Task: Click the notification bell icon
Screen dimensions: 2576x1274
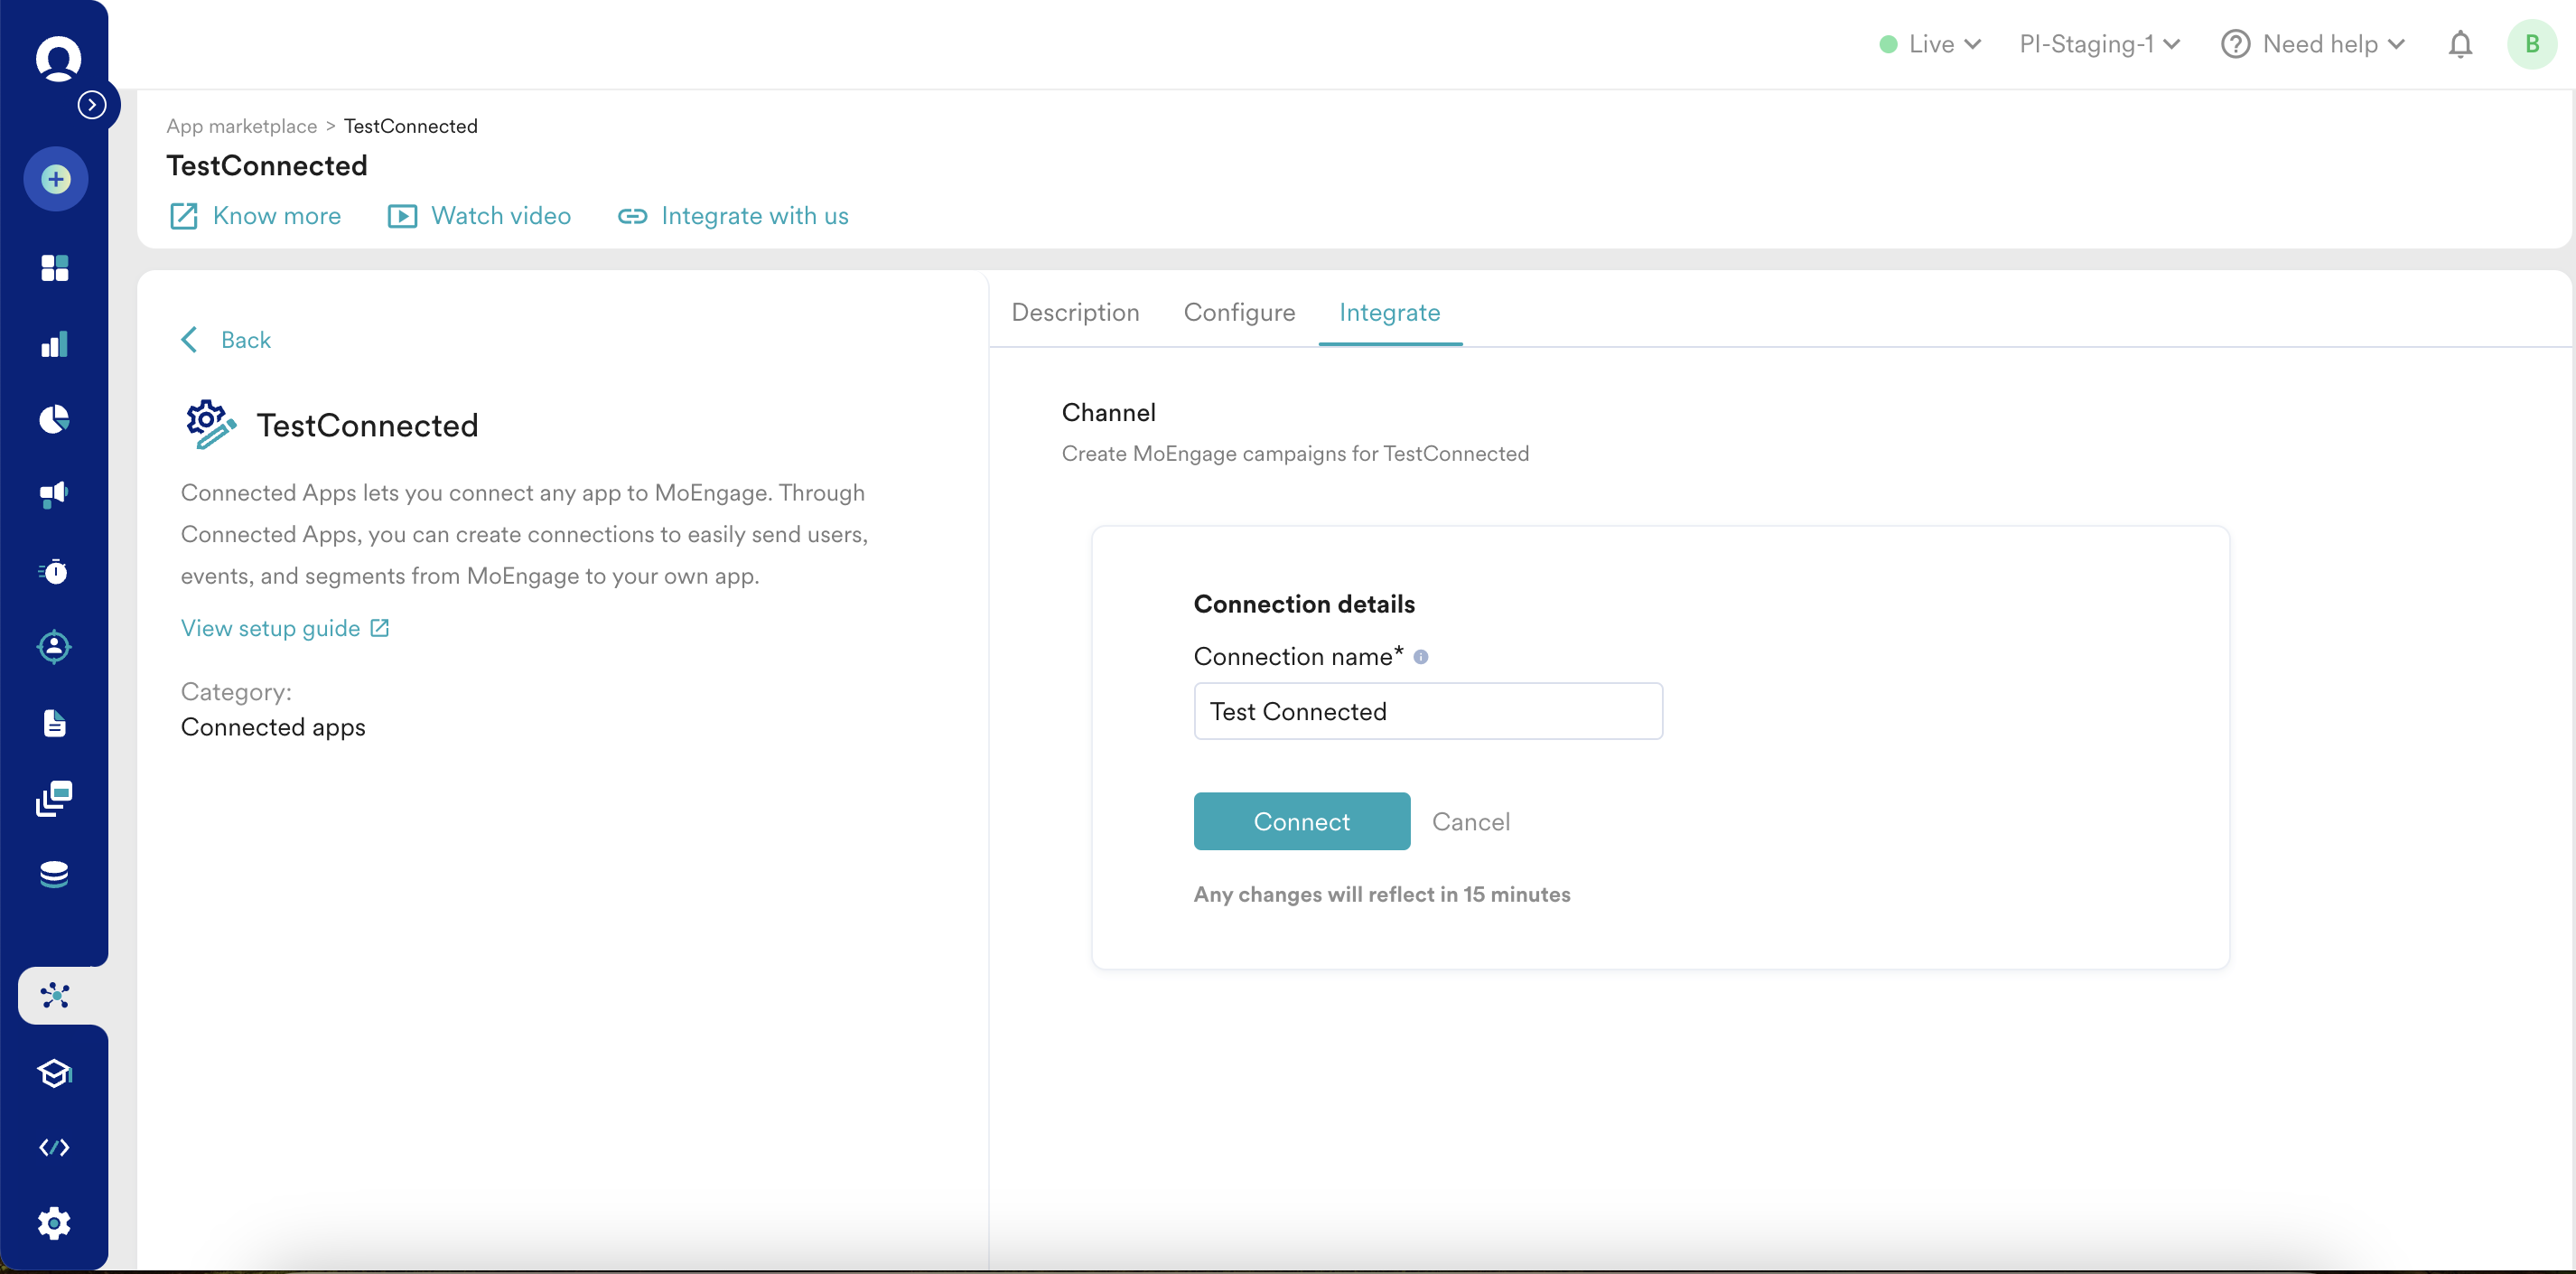Action: 2460,45
